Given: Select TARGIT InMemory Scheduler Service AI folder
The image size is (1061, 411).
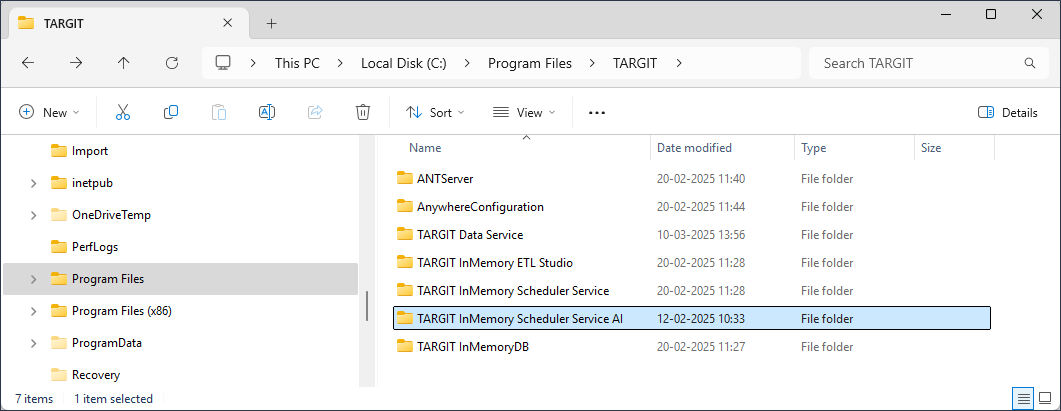Looking at the screenshot, I should click(x=692, y=318).
